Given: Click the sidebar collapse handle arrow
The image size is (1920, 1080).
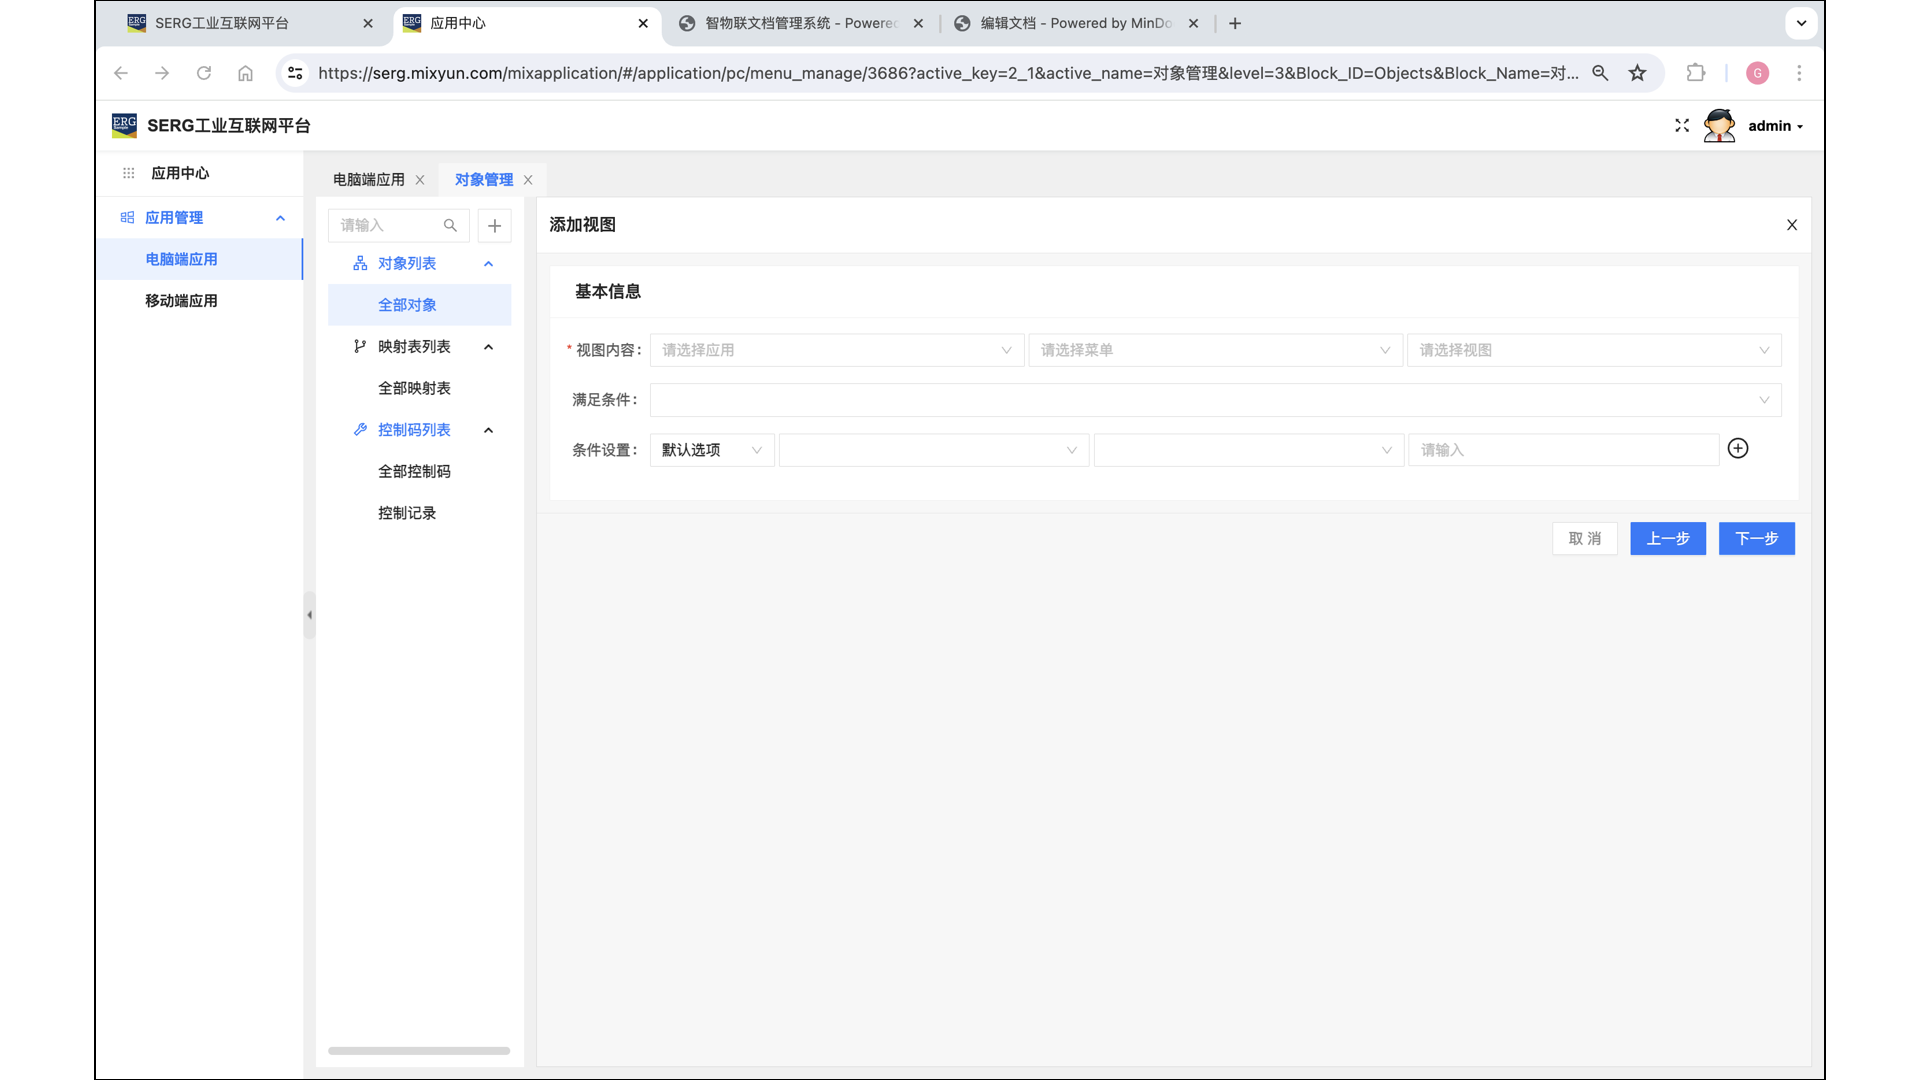Looking at the screenshot, I should (310, 615).
